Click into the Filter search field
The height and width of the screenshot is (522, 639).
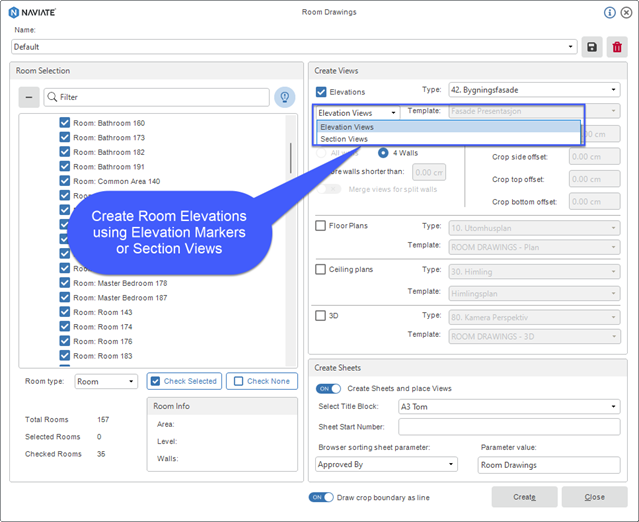156,97
